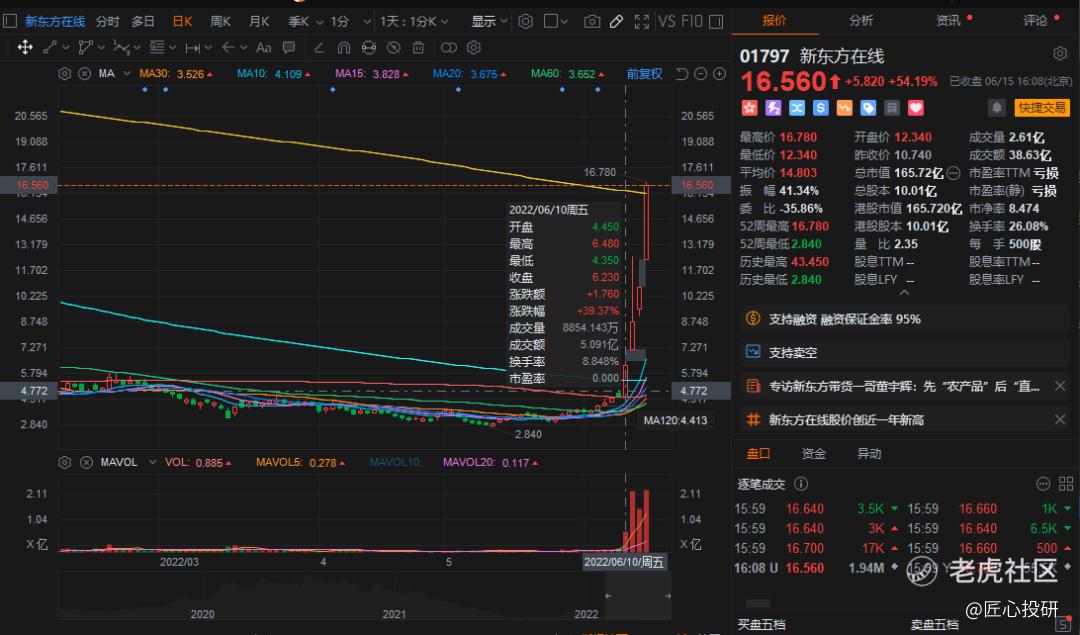The image size is (1080, 635).
Task: Click the blue S tag icon
Action: click(820, 108)
